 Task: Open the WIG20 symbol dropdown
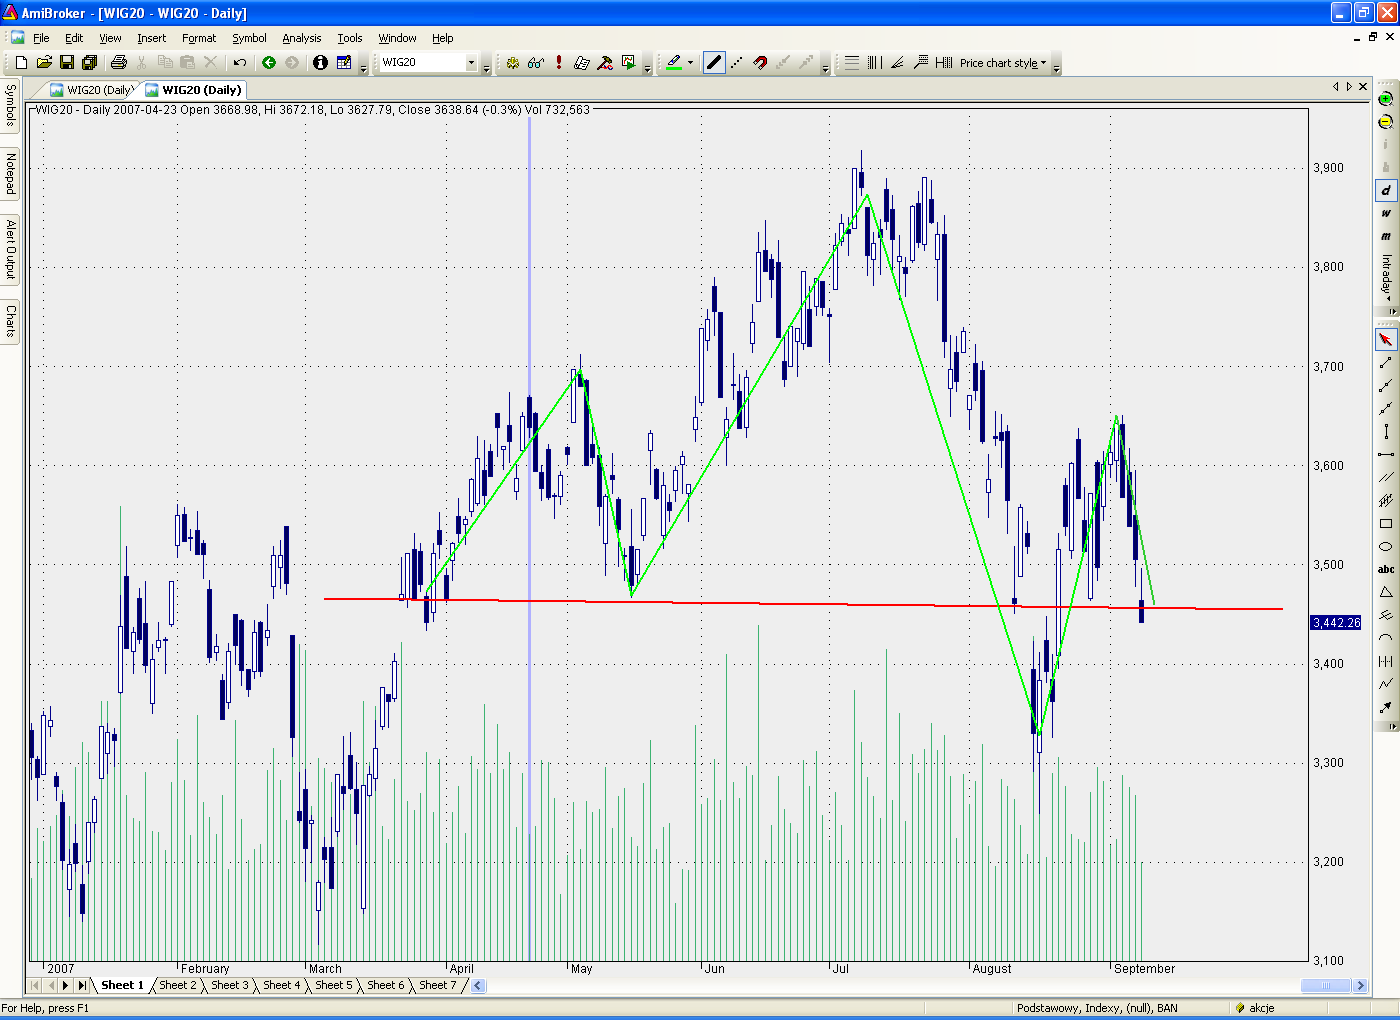(472, 63)
